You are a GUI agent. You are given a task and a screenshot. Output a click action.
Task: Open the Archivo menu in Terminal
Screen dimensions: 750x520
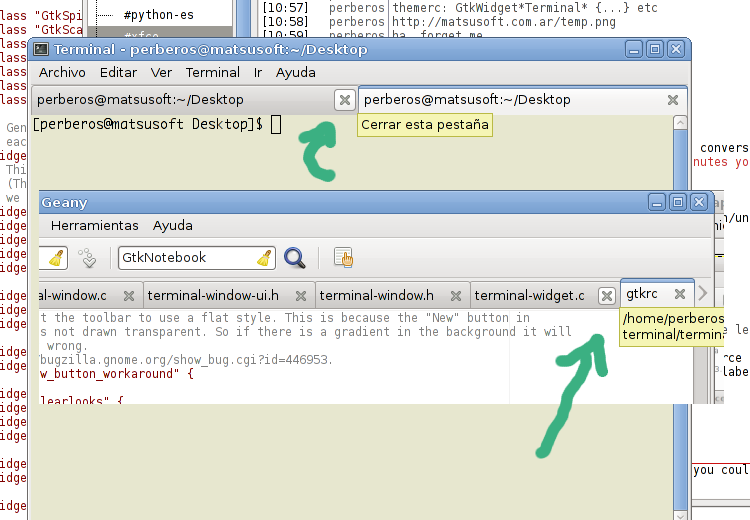[x=62, y=72]
